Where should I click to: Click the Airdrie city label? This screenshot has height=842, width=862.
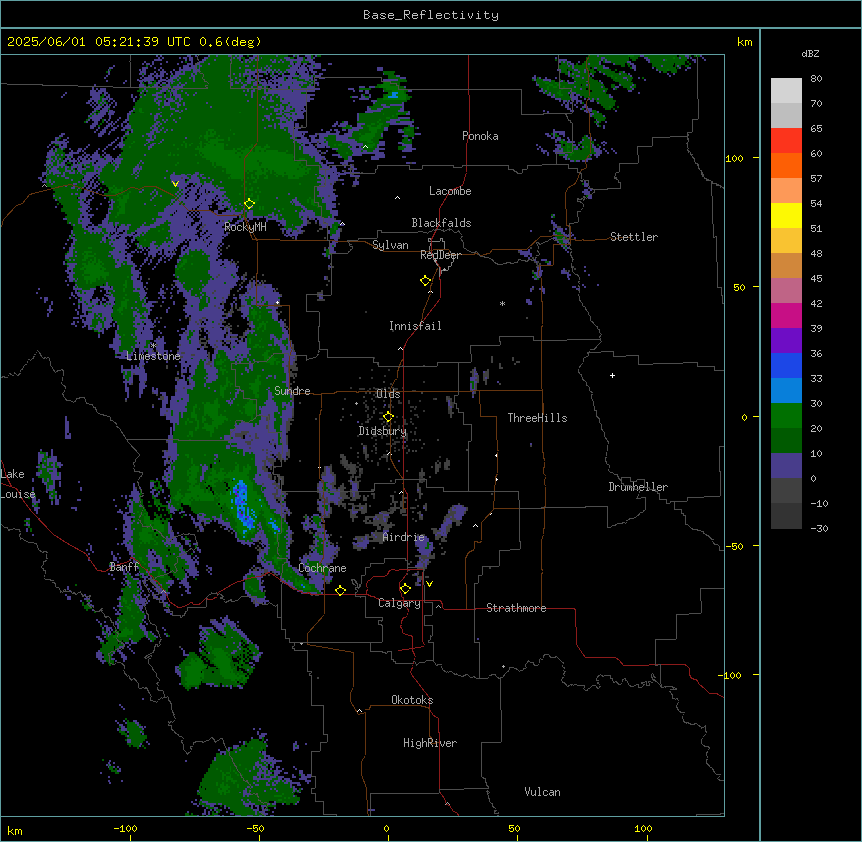click(404, 537)
